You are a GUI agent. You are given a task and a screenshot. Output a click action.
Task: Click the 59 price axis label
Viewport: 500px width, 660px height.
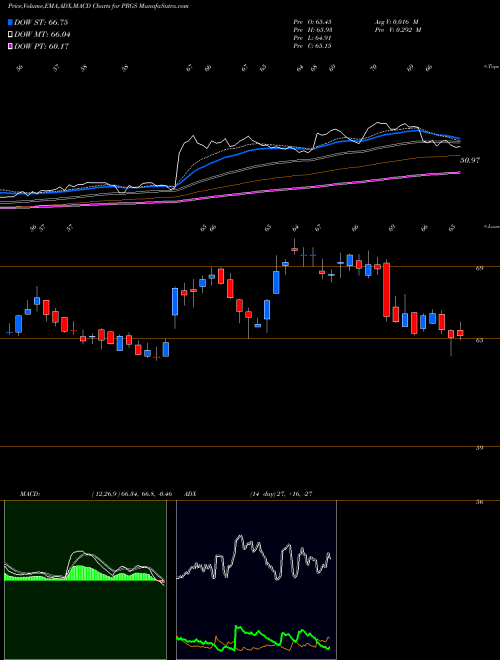tap(479, 448)
